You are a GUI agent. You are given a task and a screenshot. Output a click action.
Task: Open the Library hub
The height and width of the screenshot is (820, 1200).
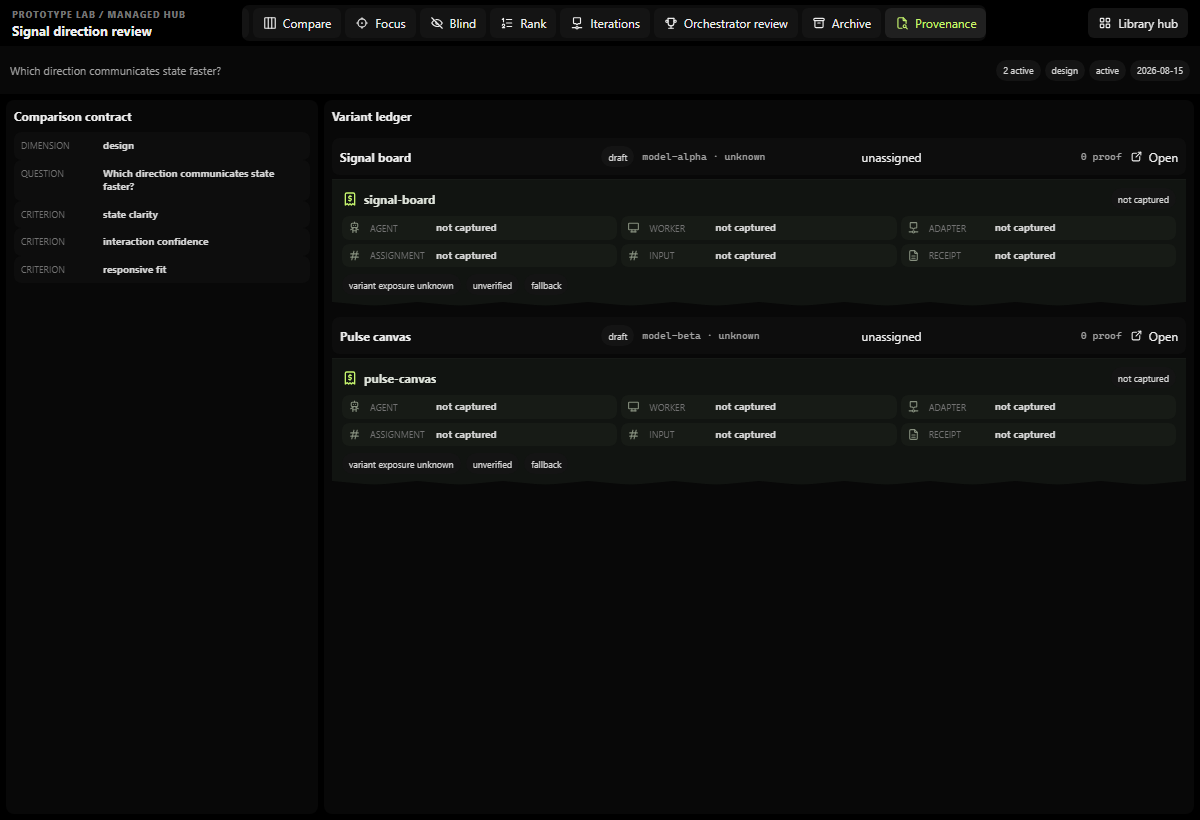[1138, 23]
